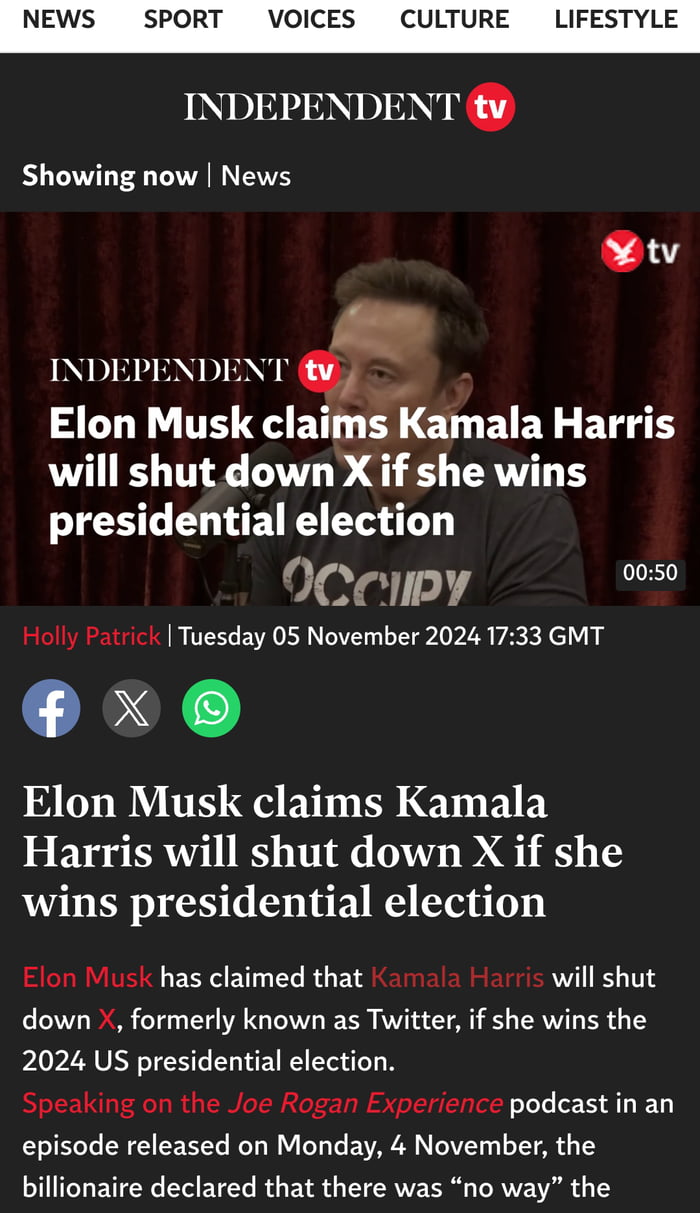Go to CULTURE section

[454, 19]
